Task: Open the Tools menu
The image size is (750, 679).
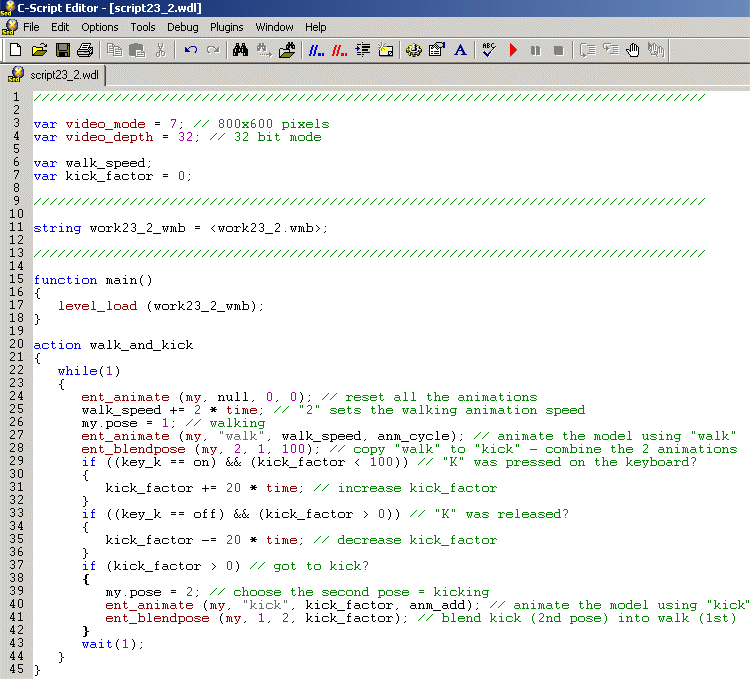Action: [143, 27]
